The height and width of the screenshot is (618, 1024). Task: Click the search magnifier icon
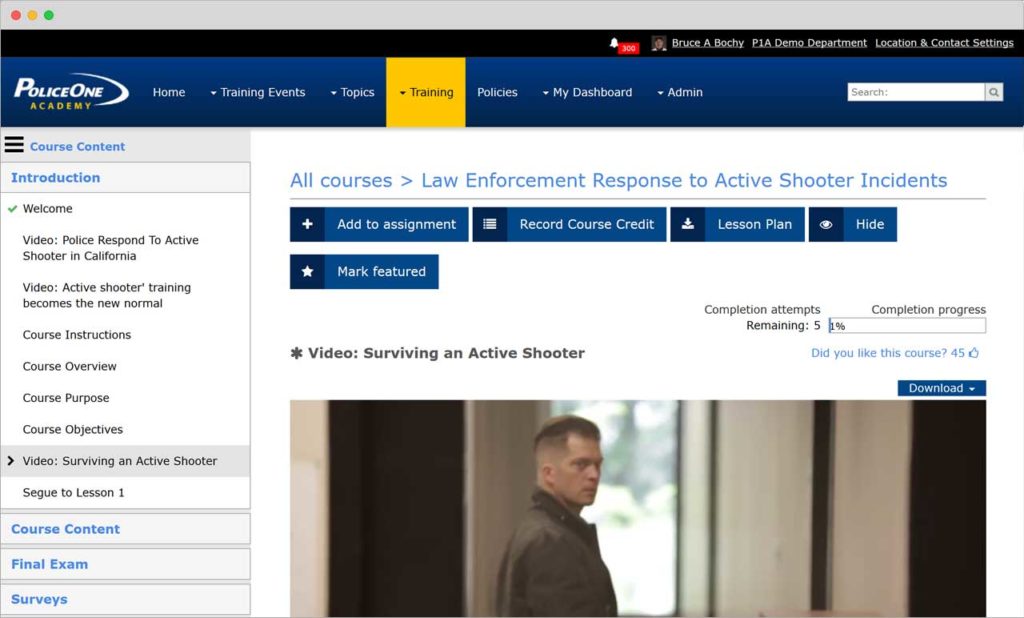tap(994, 92)
